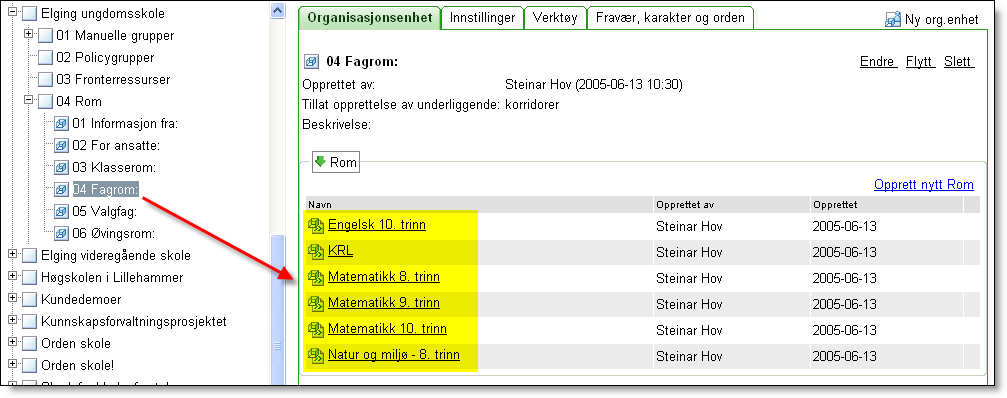Click the tree panel scrollbar up arrow

(x=277, y=10)
